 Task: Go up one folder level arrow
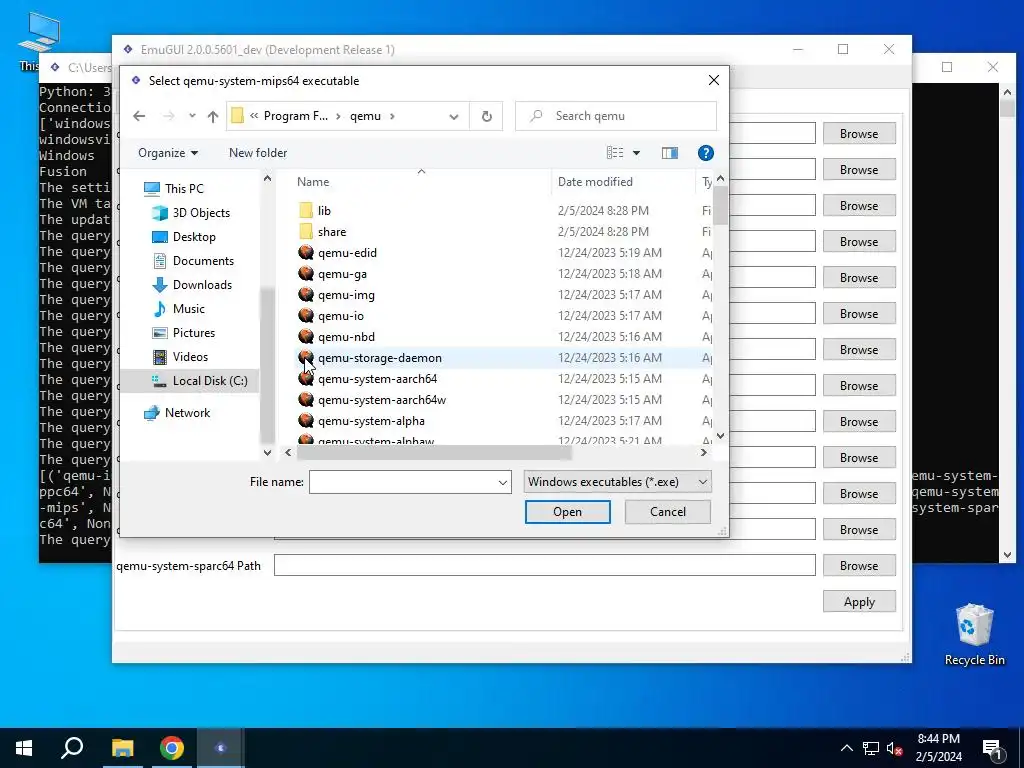point(213,116)
